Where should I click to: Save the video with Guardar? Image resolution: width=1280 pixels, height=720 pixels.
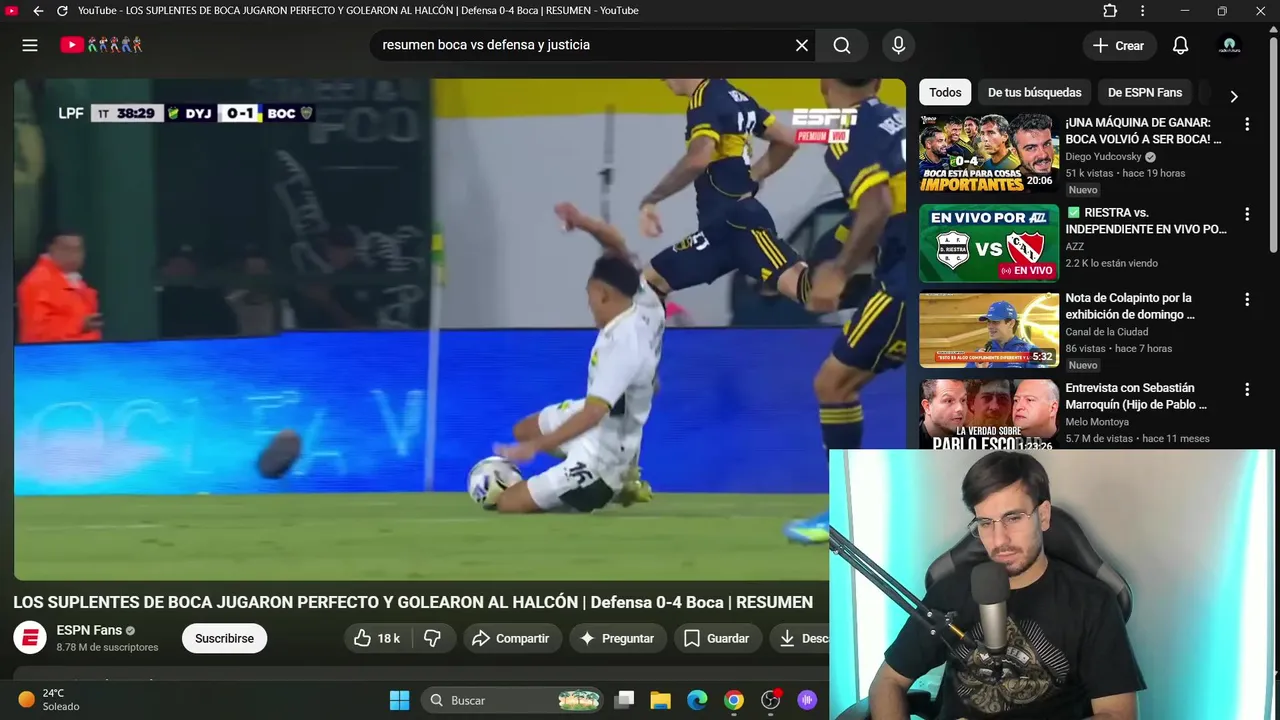point(716,638)
